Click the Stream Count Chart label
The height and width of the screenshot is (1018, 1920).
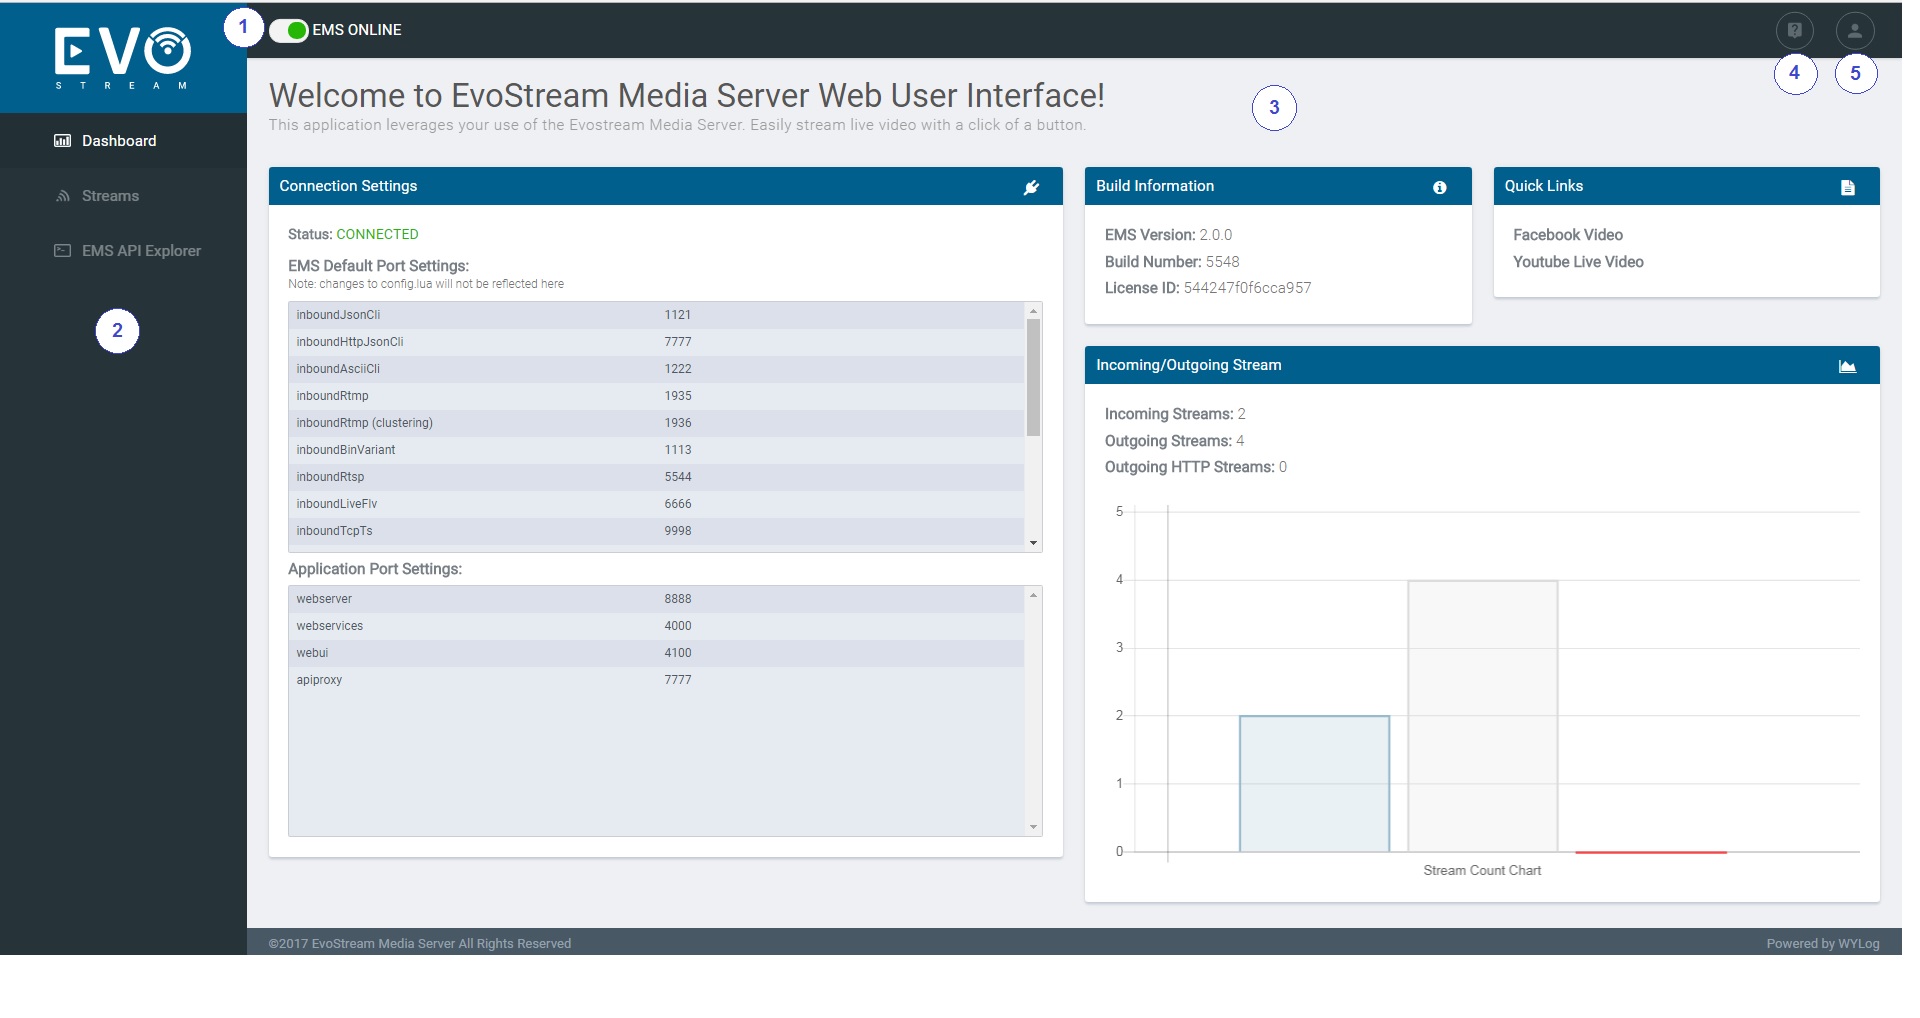coord(1482,871)
